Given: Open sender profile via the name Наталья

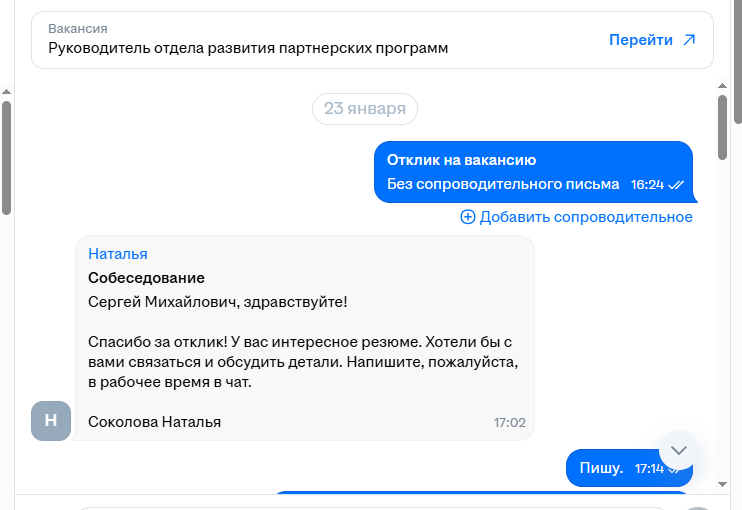Looking at the screenshot, I should pos(118,254).
